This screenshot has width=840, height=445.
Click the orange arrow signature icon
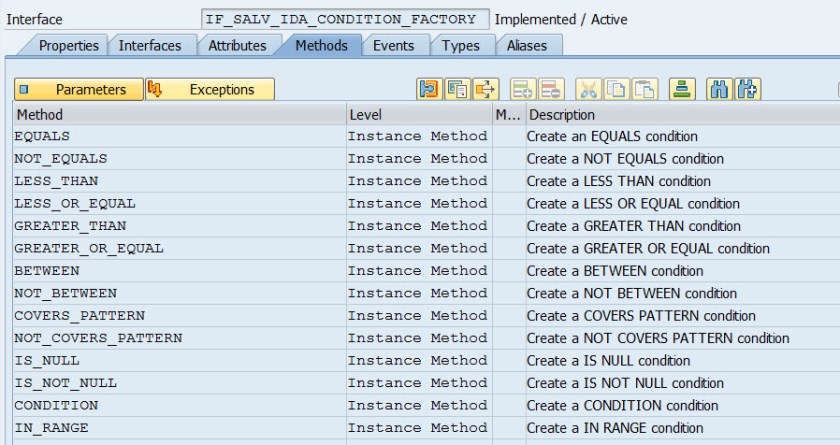click(x=485, y=89)
